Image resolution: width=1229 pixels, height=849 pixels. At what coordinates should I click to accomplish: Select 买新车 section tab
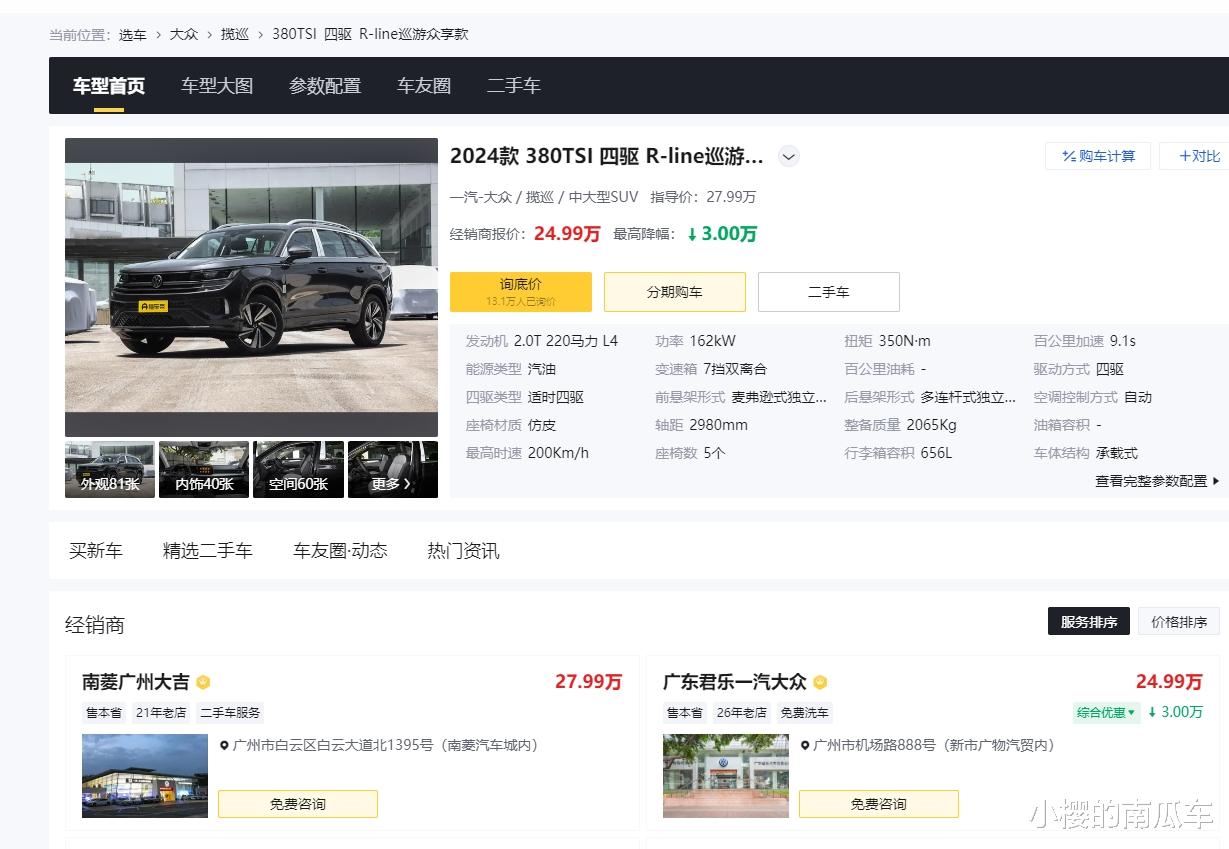click(x=96, y=550)
